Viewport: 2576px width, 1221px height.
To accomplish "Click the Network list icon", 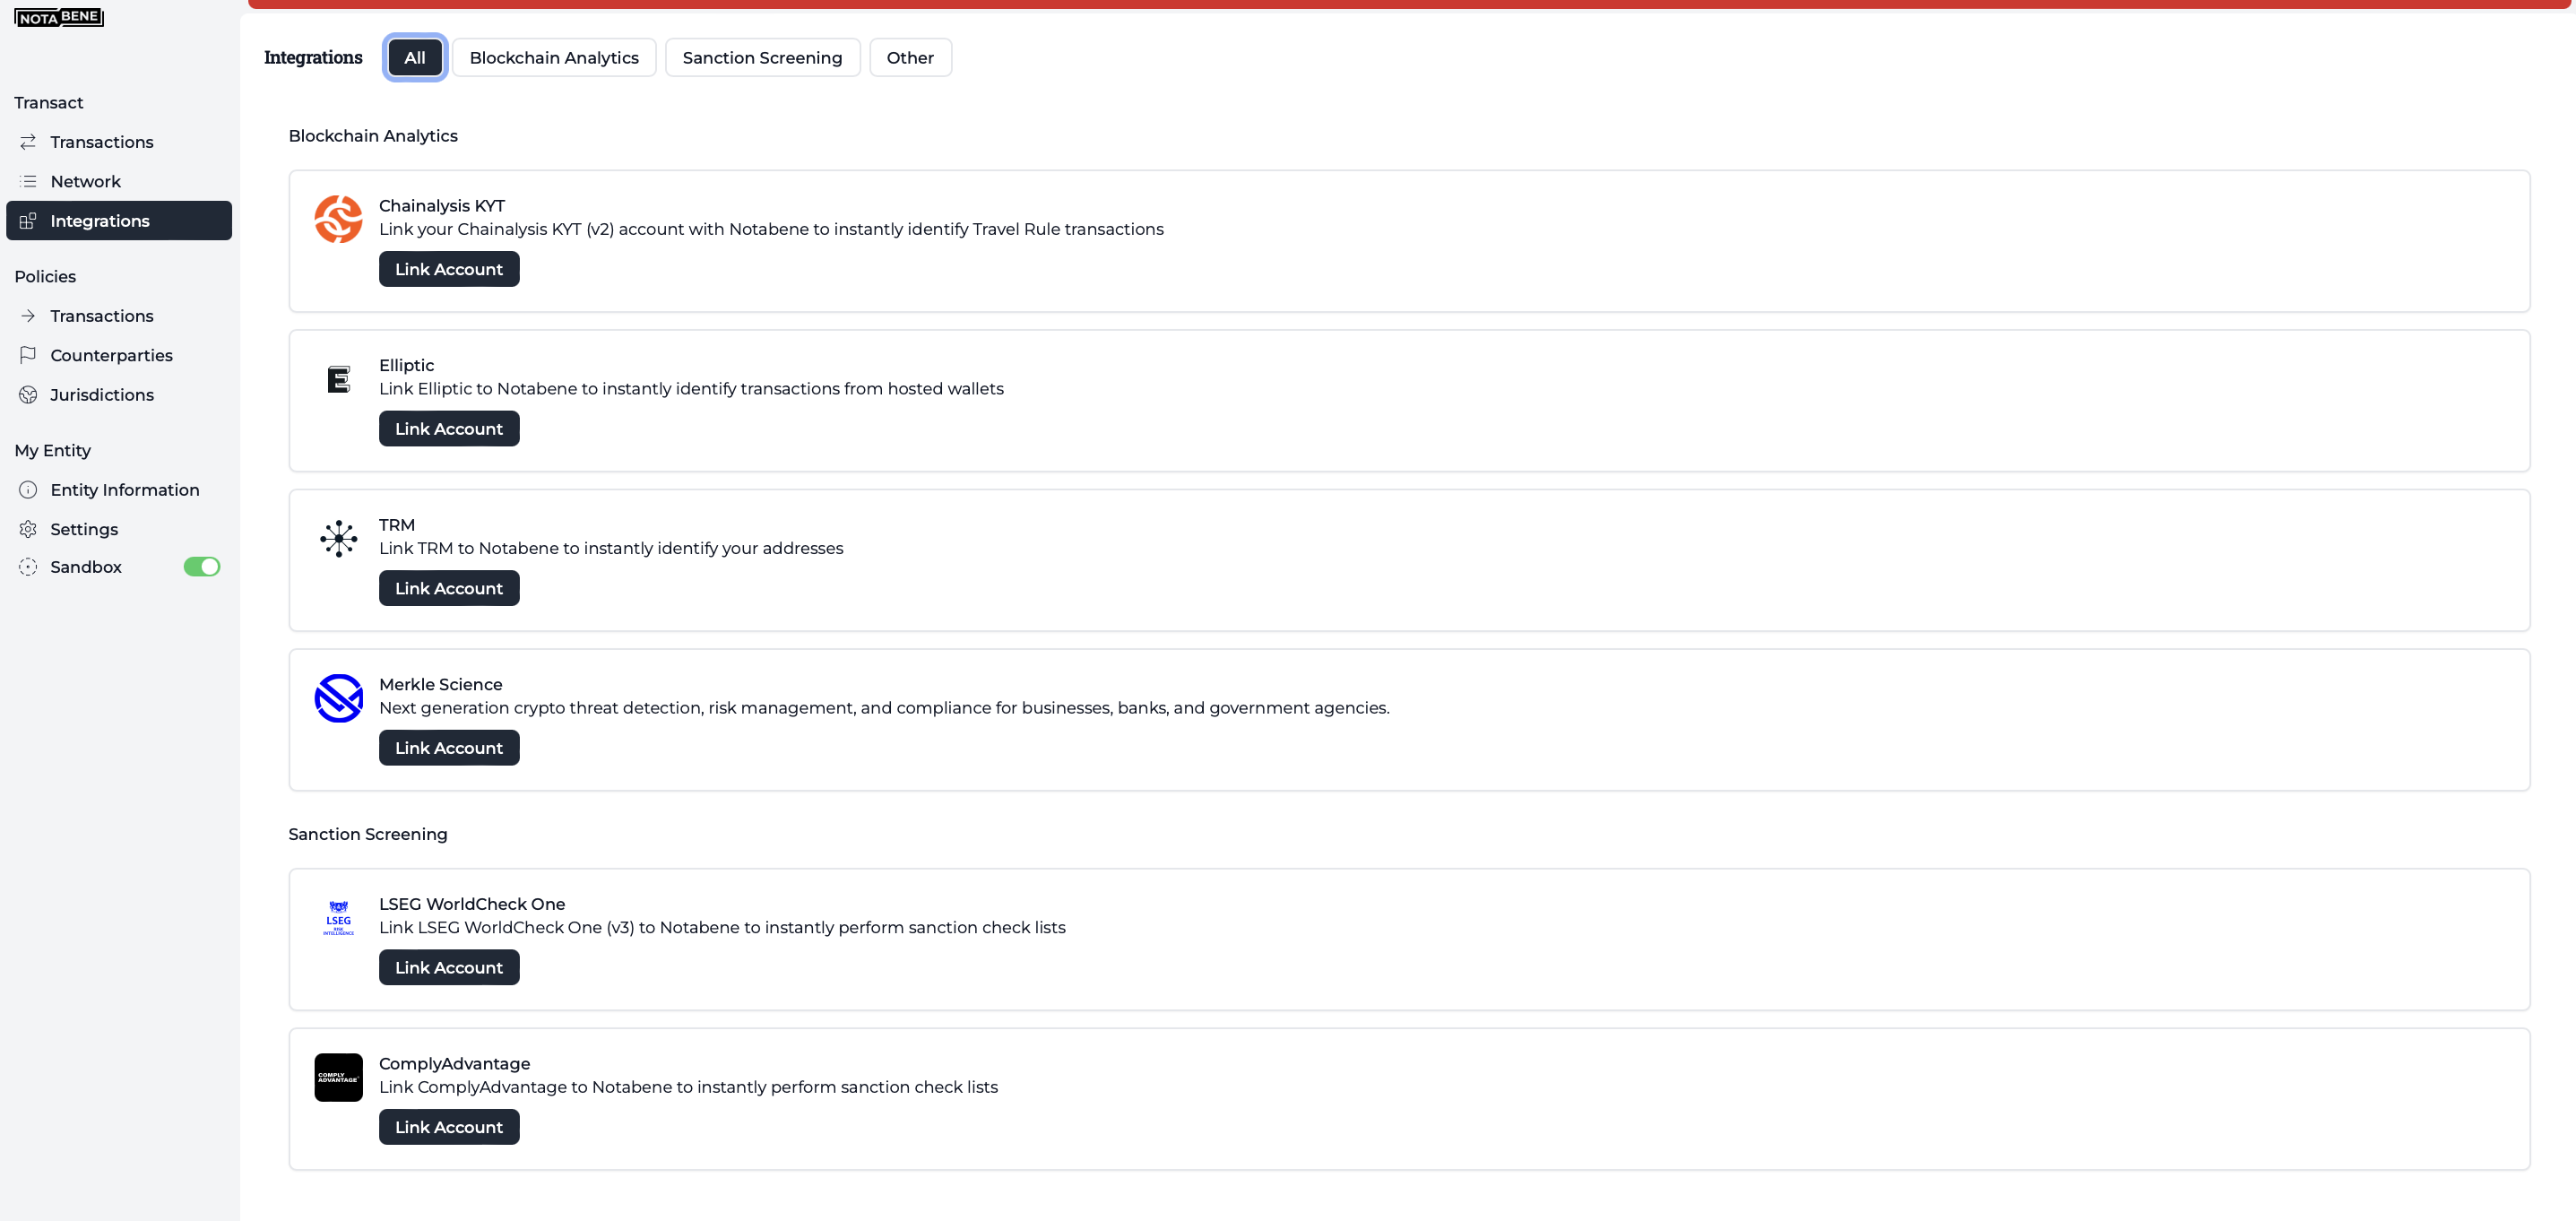I will [28, 181].
